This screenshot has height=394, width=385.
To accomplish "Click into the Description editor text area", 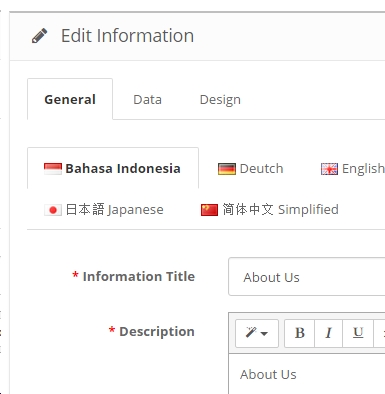I will pos(307,374).
